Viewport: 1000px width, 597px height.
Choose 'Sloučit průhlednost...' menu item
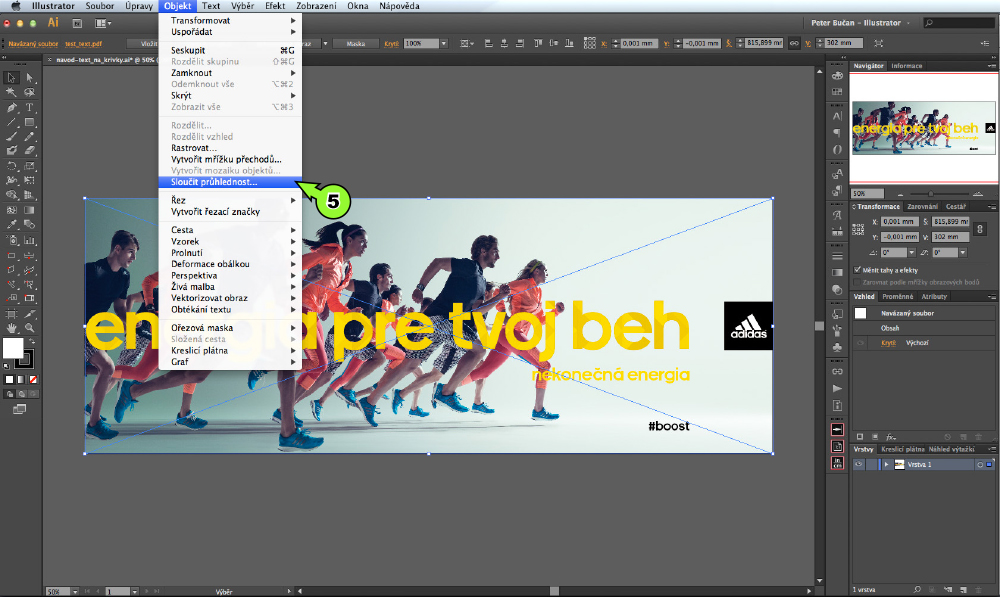coord(230,182)
